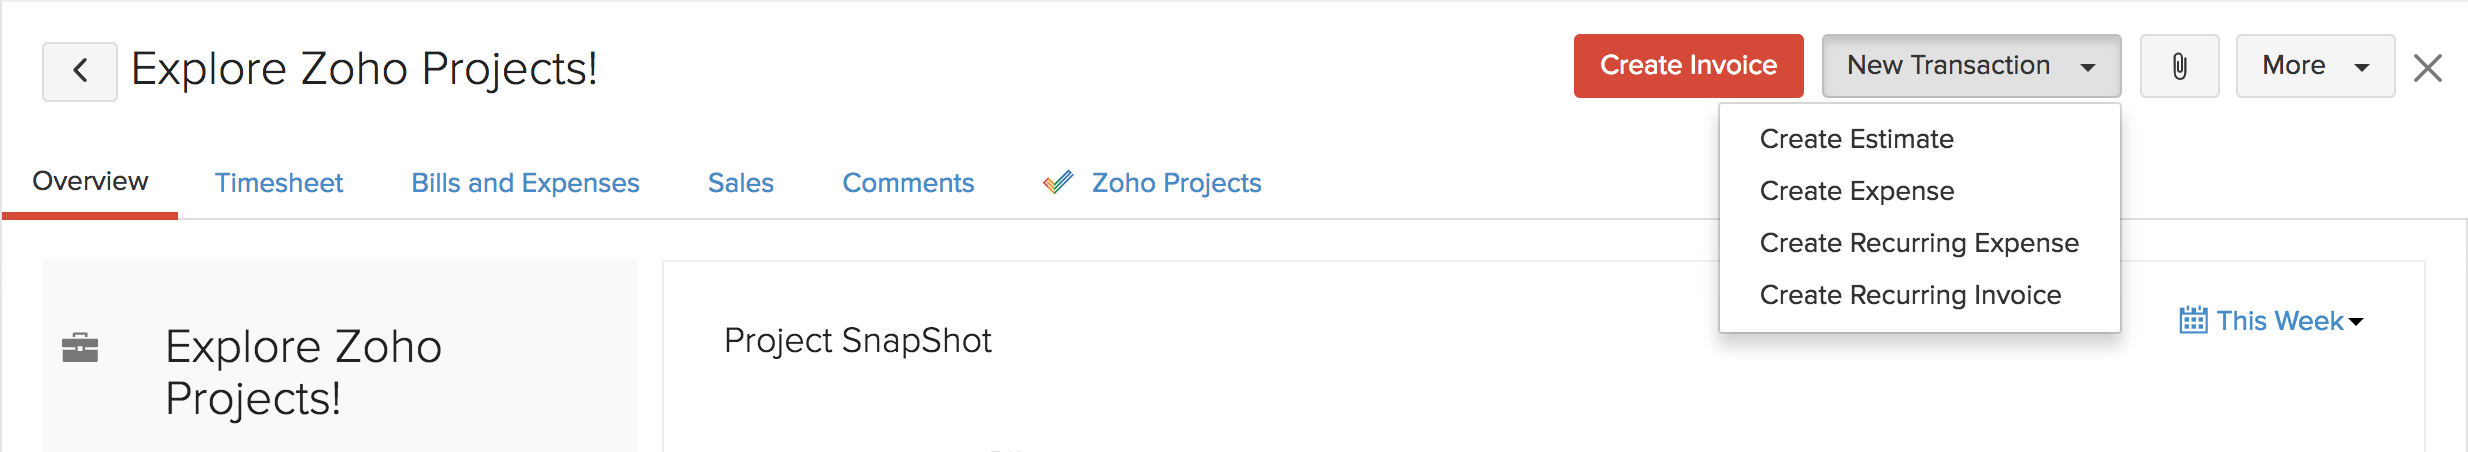This screenshot has width=2468, height=452.
Task: Open the Zoho Projects tab
Action: tap(1176, 183)
